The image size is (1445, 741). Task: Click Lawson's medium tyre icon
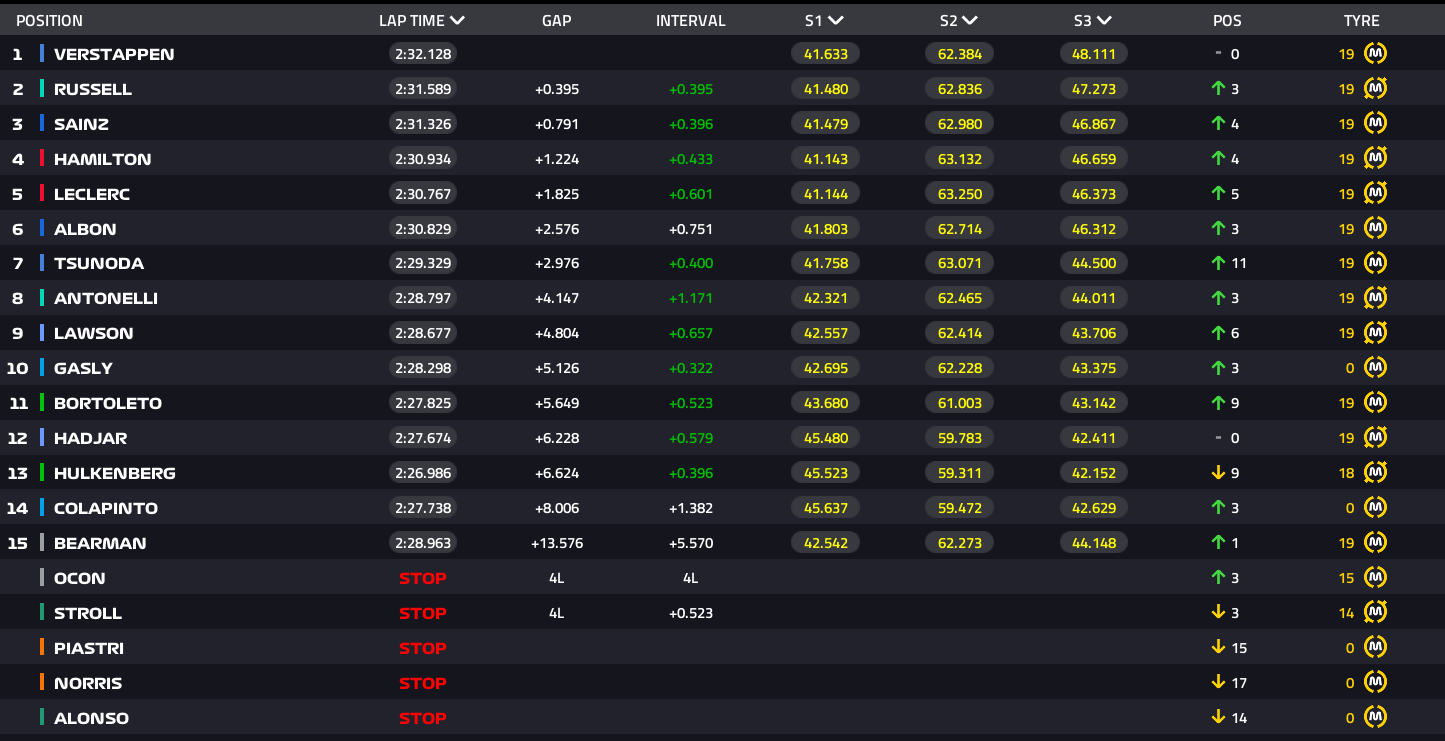point(1376,333)
